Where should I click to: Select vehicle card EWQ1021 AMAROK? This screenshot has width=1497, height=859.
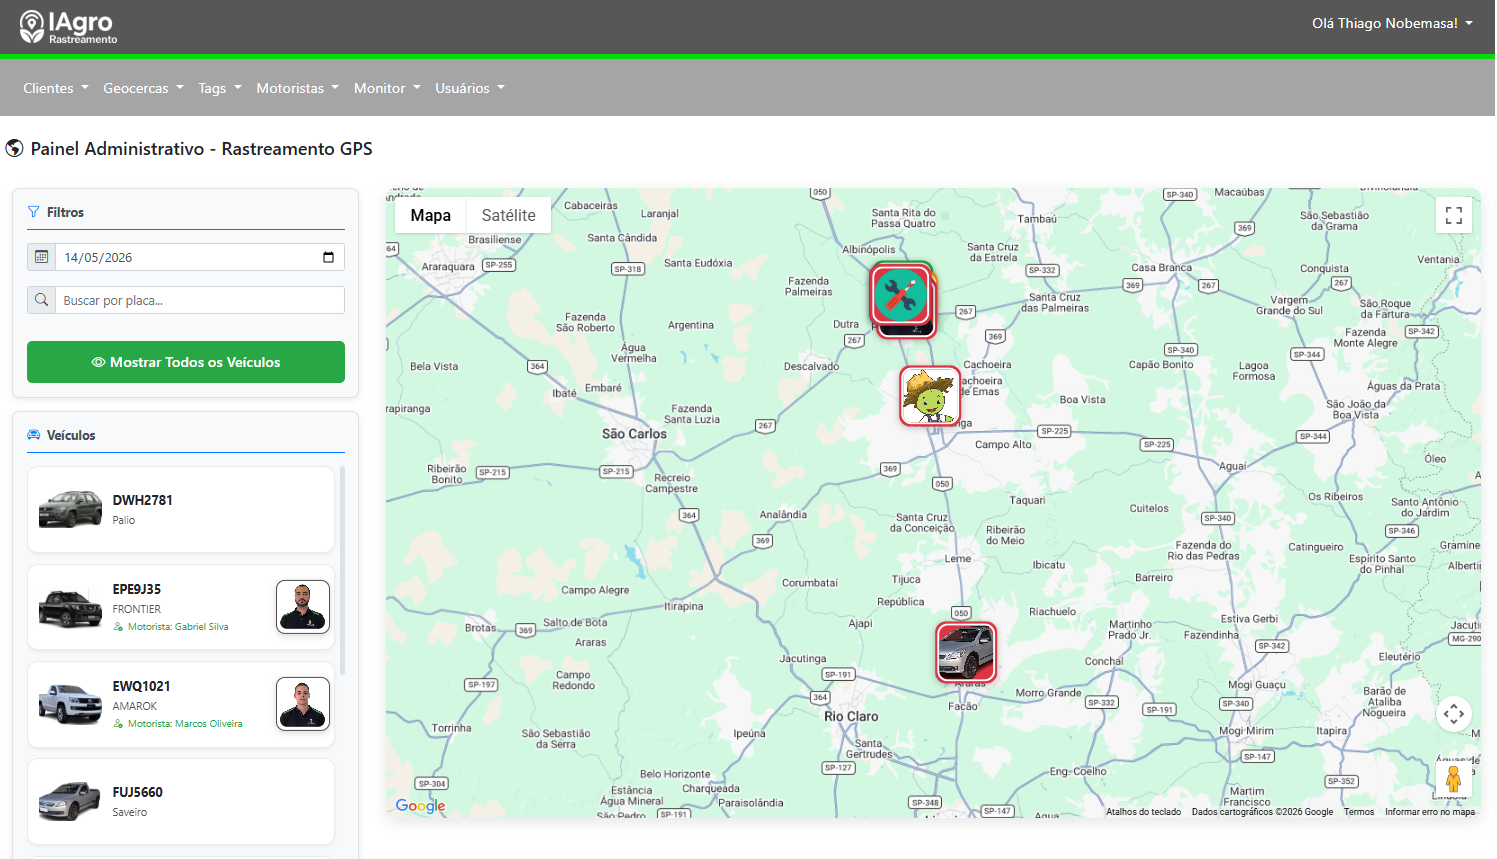(181, 704)
